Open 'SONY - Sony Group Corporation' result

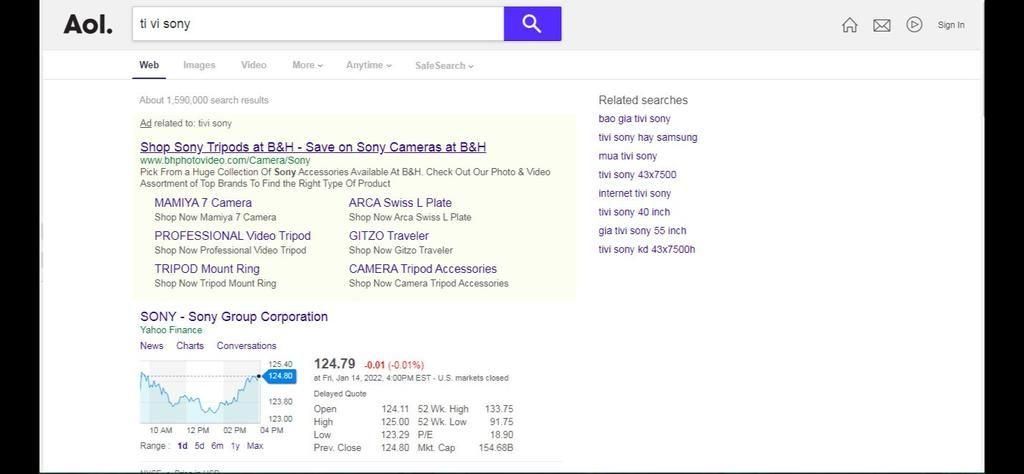pos(234,317)
